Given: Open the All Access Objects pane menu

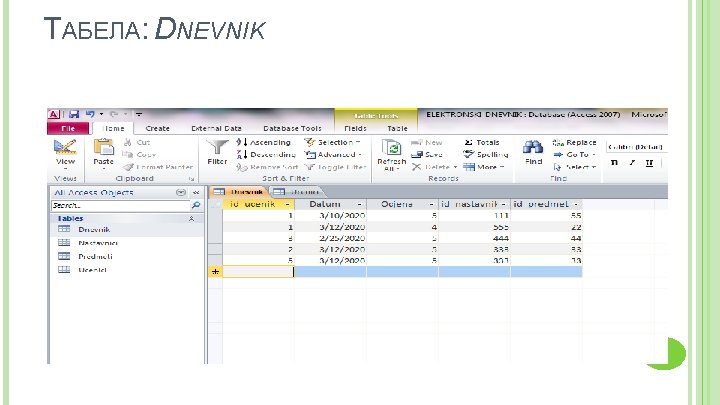Looking at the screenshot, I should 181,192.
